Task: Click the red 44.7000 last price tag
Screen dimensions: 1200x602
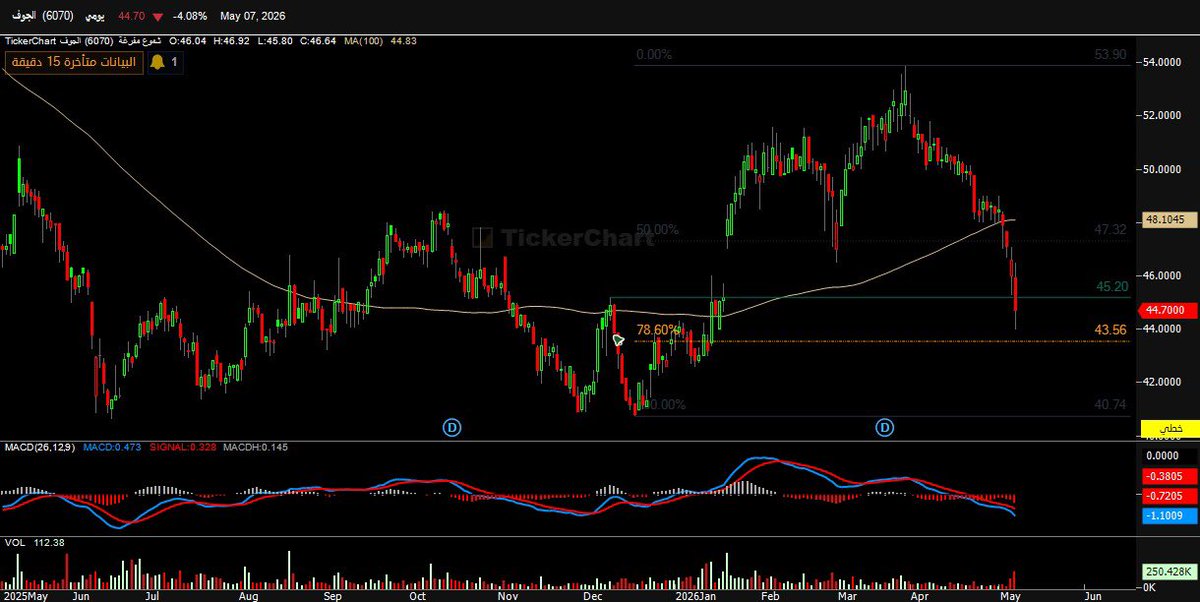Action: [x=1166, y=310]
